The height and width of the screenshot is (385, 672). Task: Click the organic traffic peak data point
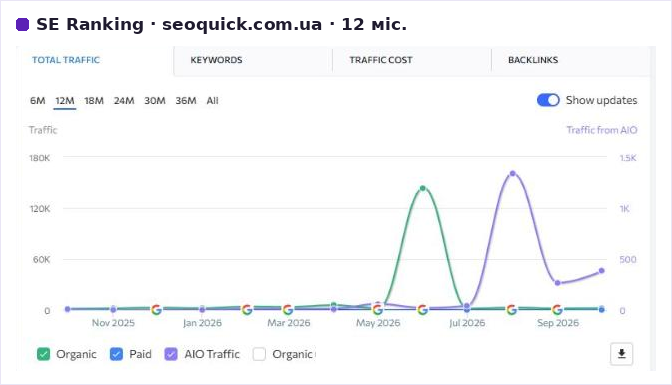tap(423, 188)
